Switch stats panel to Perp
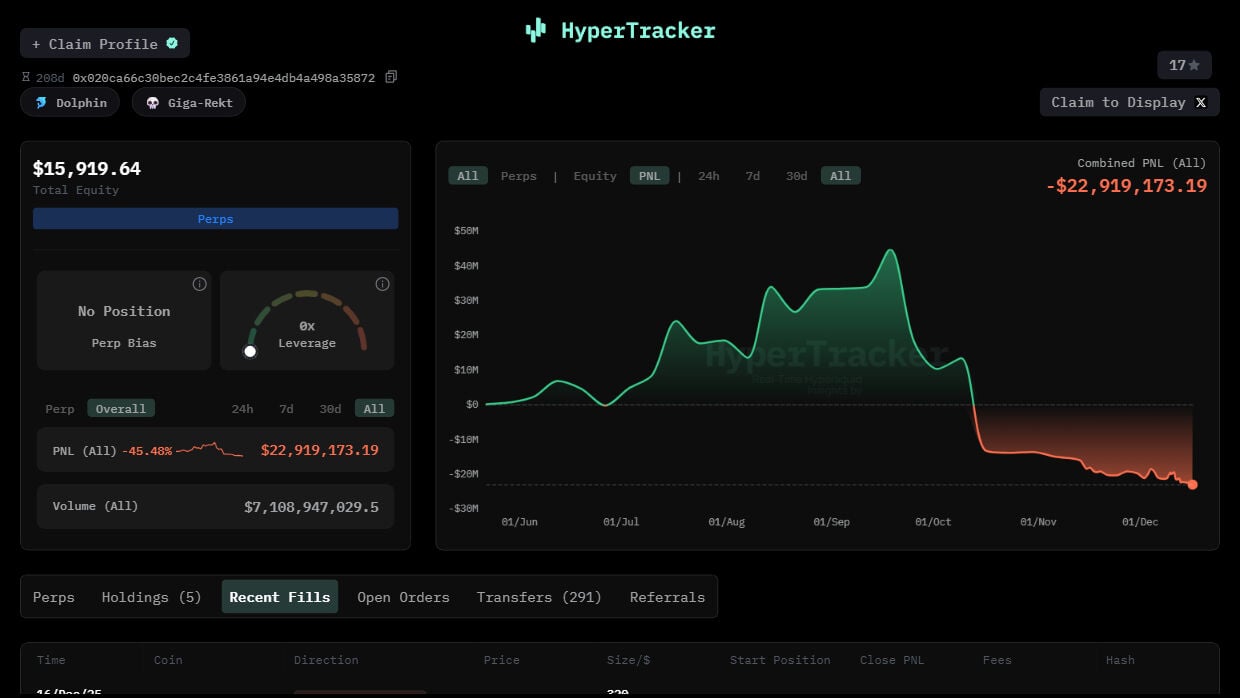This screenshot has height=698, width=1240. coord(60,409)
